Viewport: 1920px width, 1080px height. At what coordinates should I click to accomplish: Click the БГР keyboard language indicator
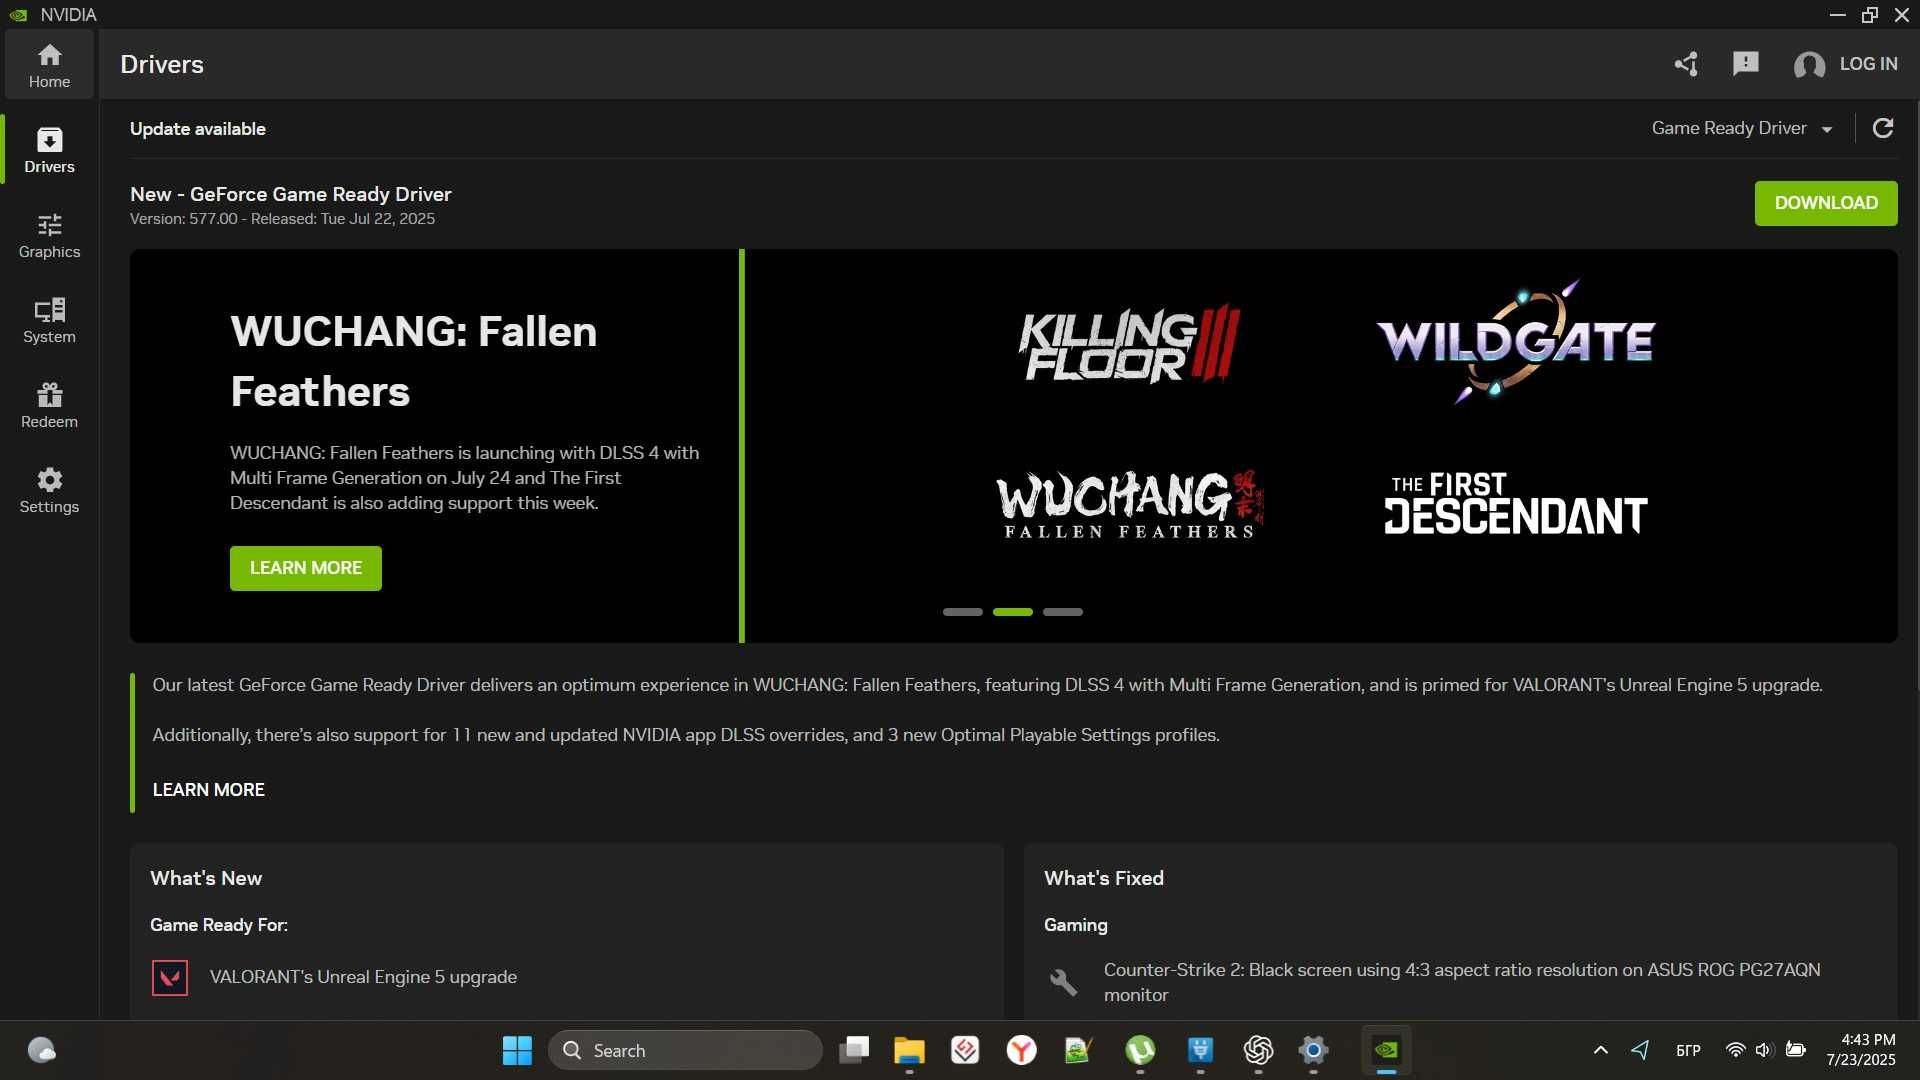(x=1688, y=1050)
